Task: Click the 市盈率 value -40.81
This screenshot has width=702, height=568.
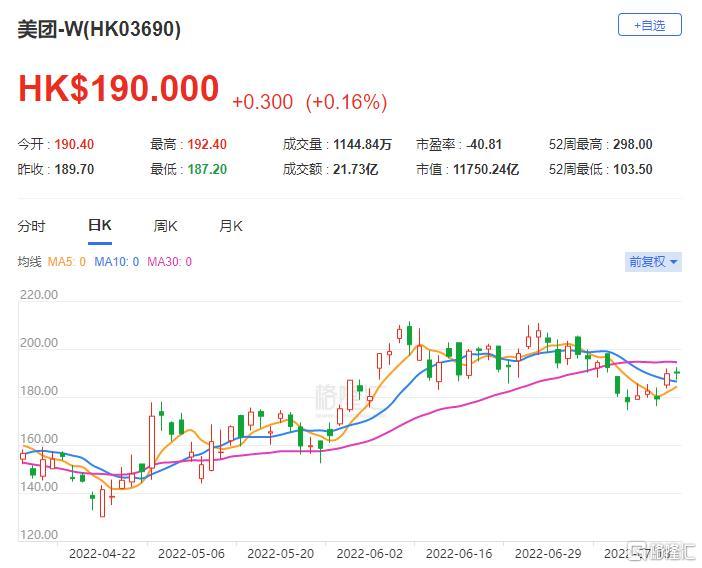Action: (x=484, y=144)
